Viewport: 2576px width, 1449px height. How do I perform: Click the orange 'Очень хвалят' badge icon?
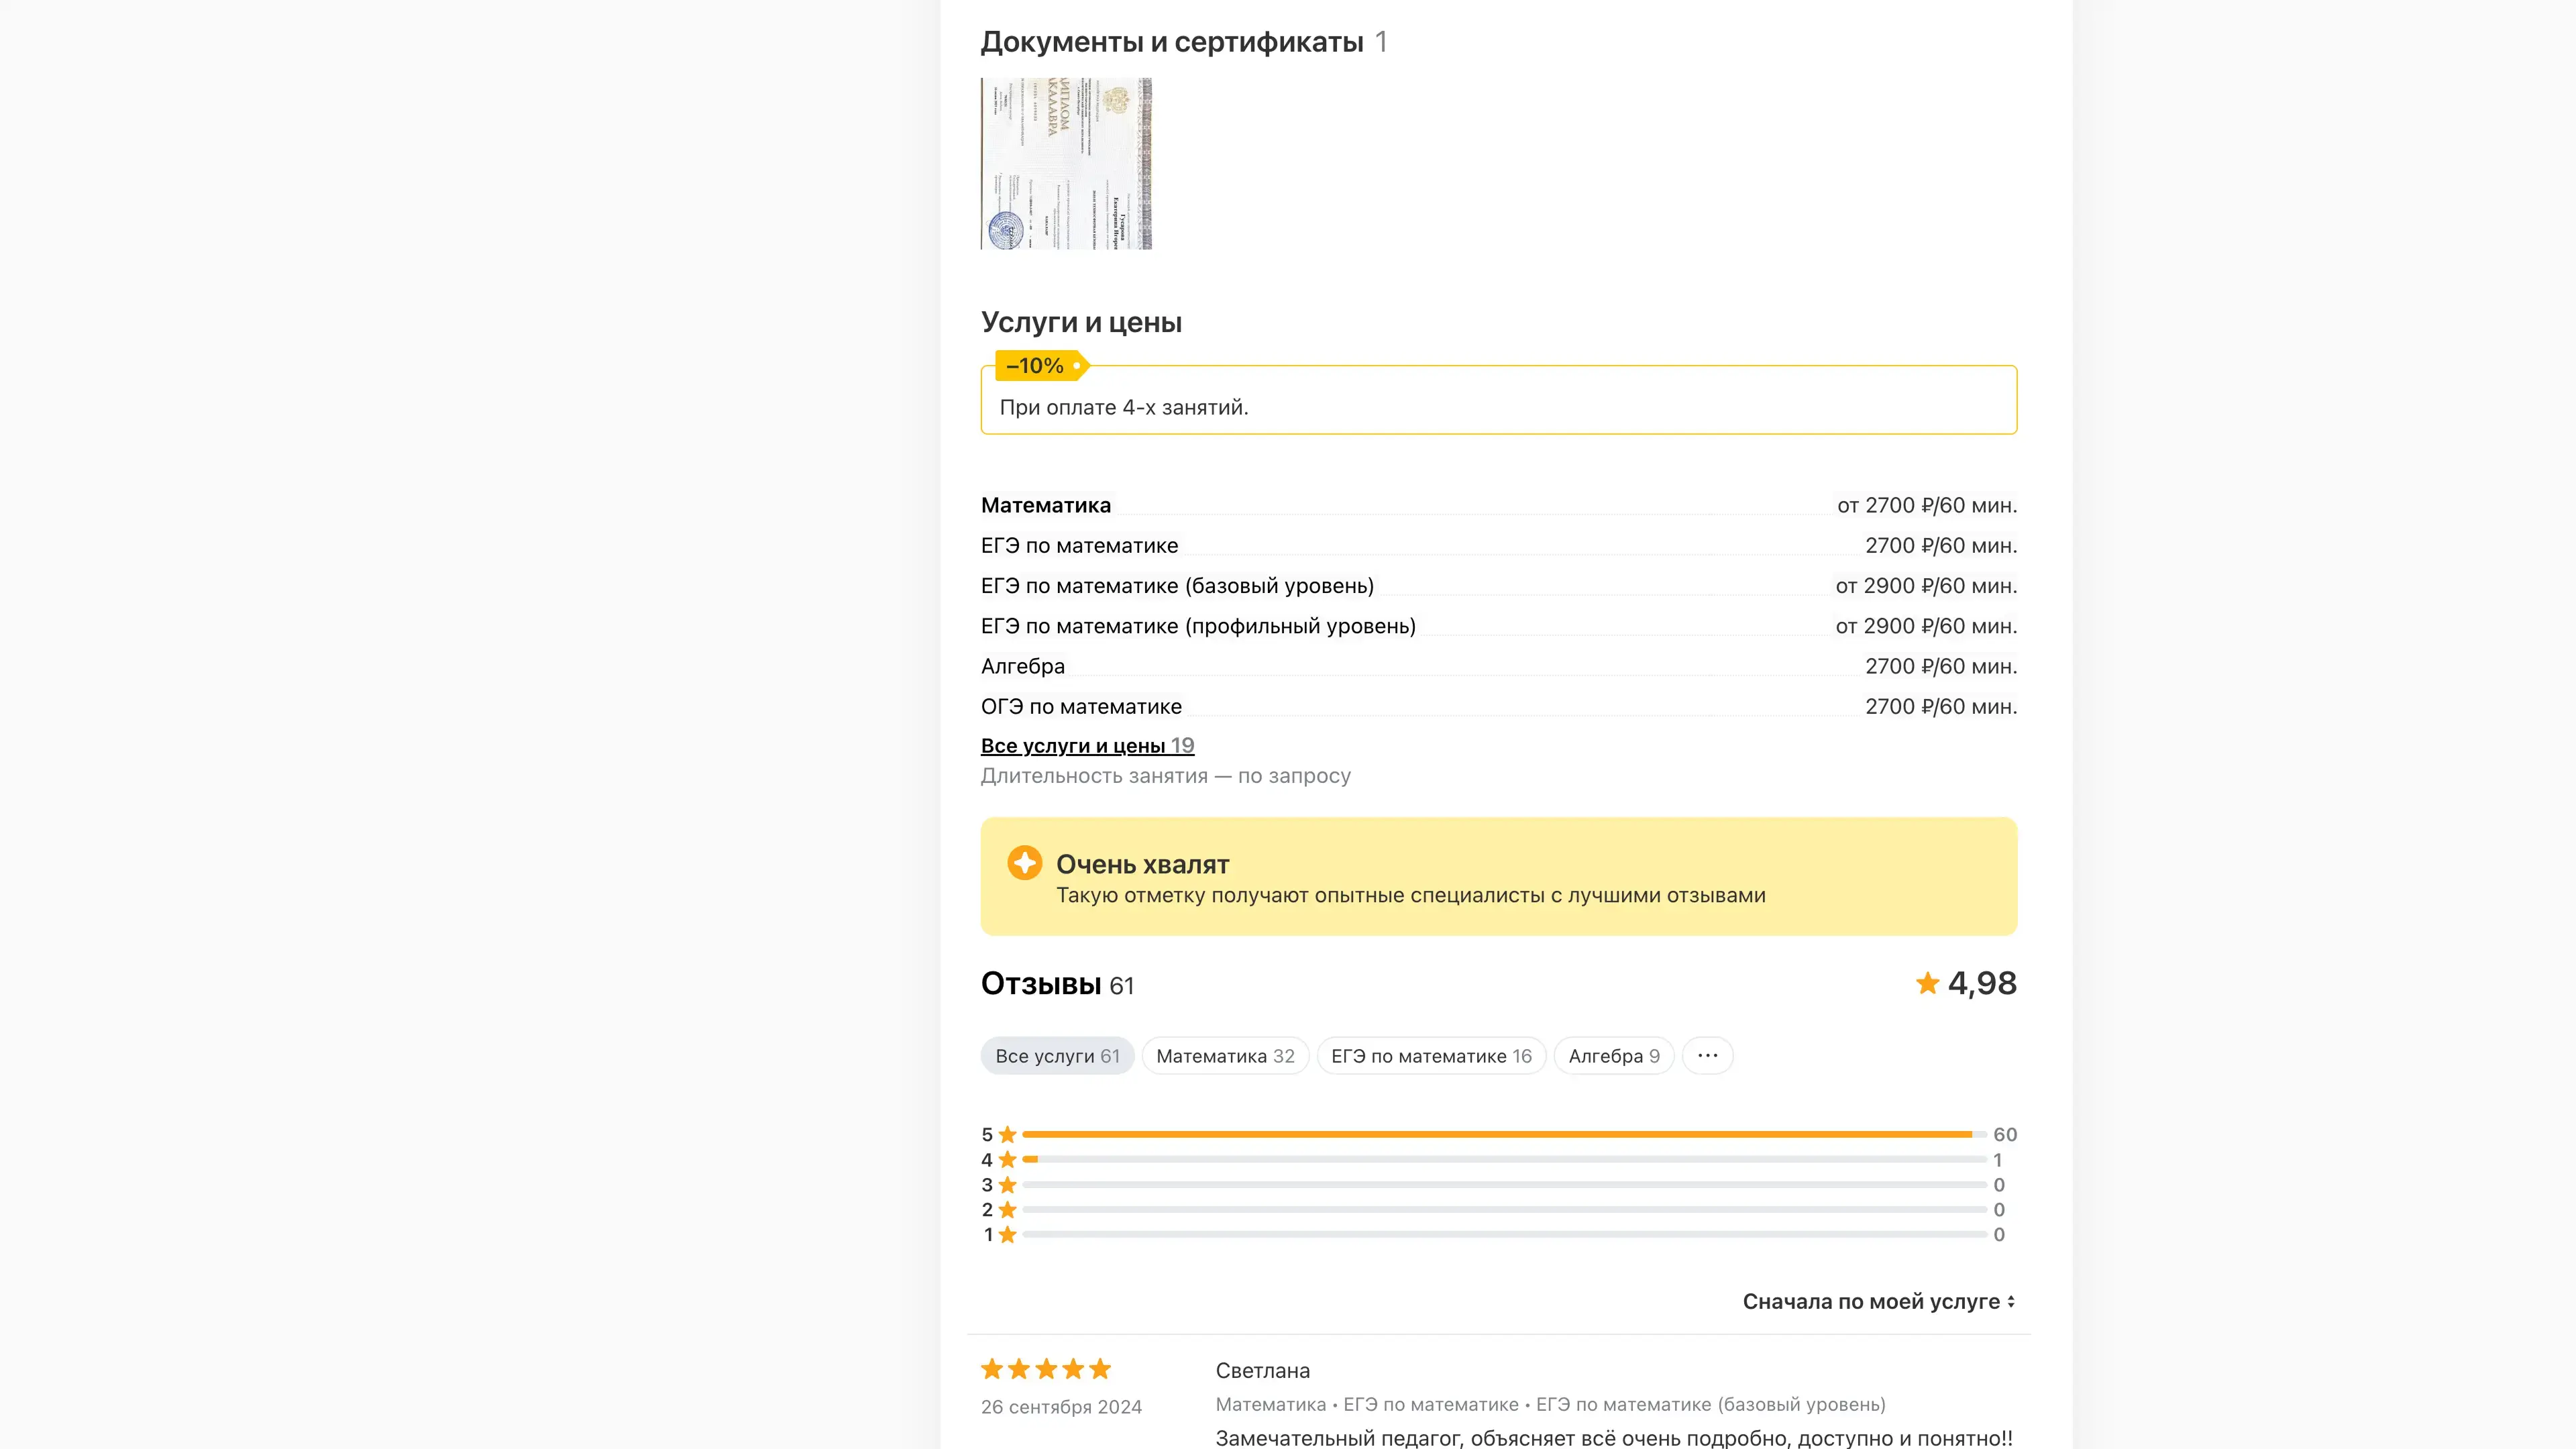point(1024,863)
